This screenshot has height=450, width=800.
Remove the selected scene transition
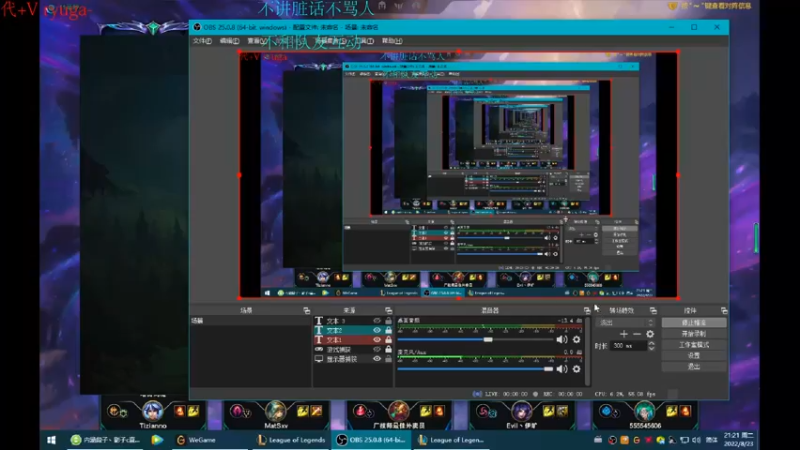tap(637, 334)
